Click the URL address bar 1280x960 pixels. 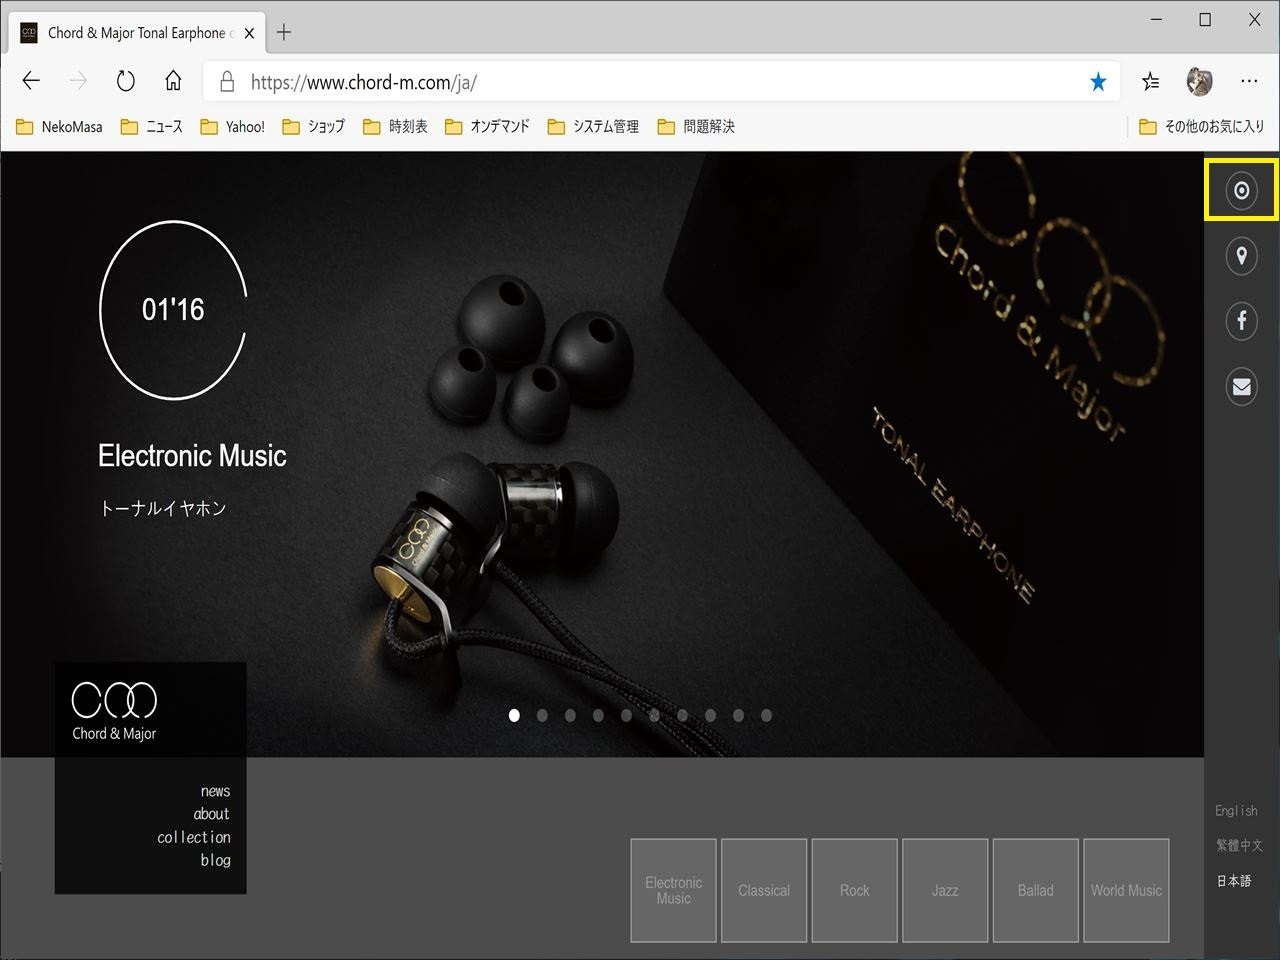tap(660, 82)
